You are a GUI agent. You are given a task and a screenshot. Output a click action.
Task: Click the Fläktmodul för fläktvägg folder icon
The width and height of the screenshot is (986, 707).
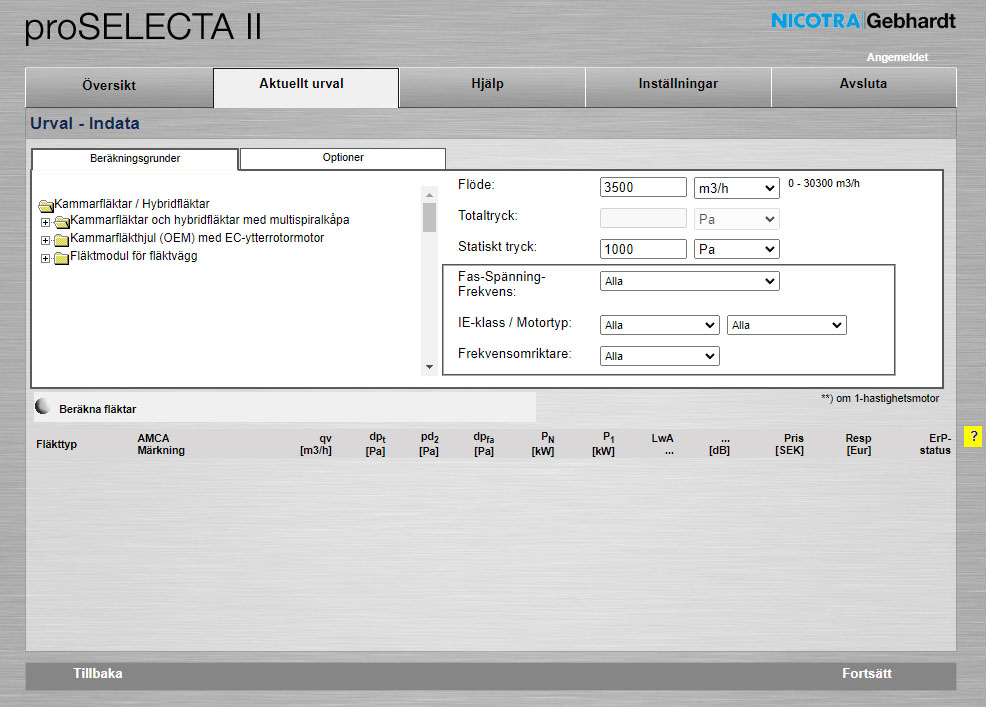tap(61, 258)
